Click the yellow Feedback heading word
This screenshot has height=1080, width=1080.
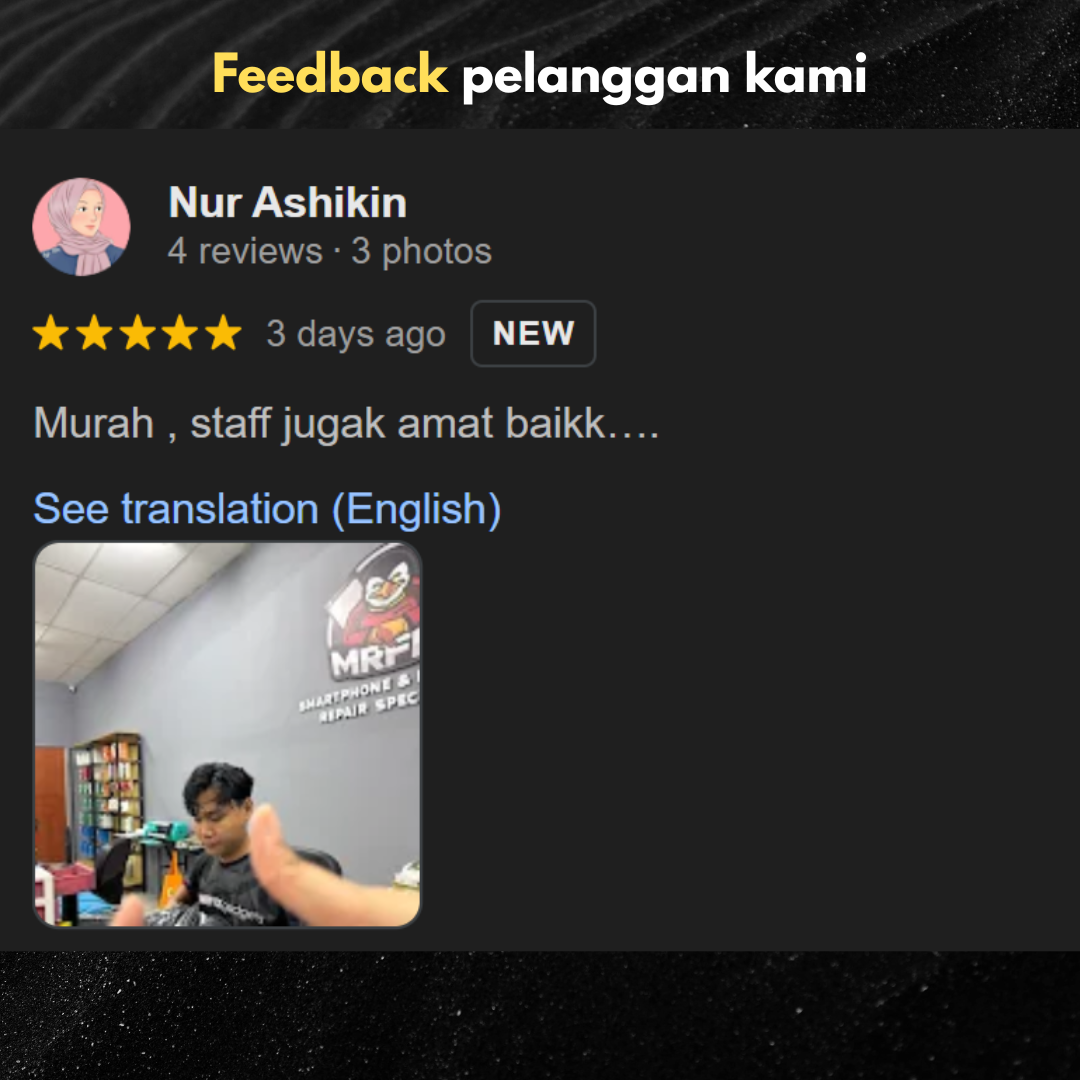point(330,74)
